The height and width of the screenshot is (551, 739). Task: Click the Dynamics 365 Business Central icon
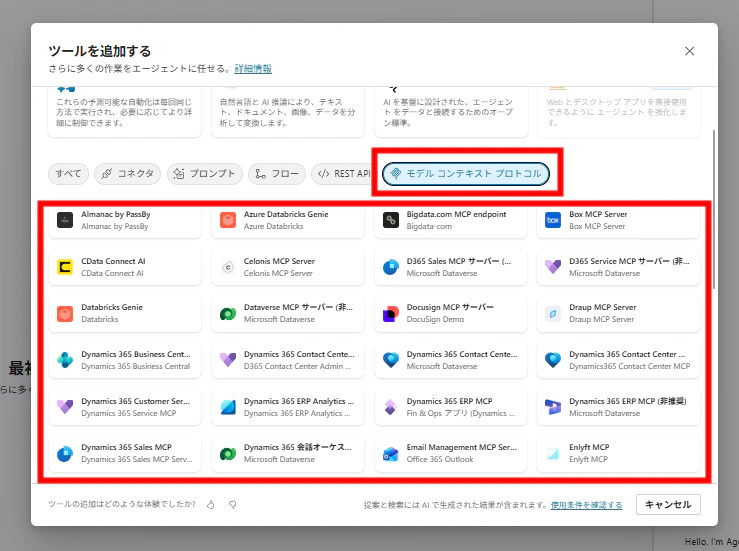[x=65, y=360]
